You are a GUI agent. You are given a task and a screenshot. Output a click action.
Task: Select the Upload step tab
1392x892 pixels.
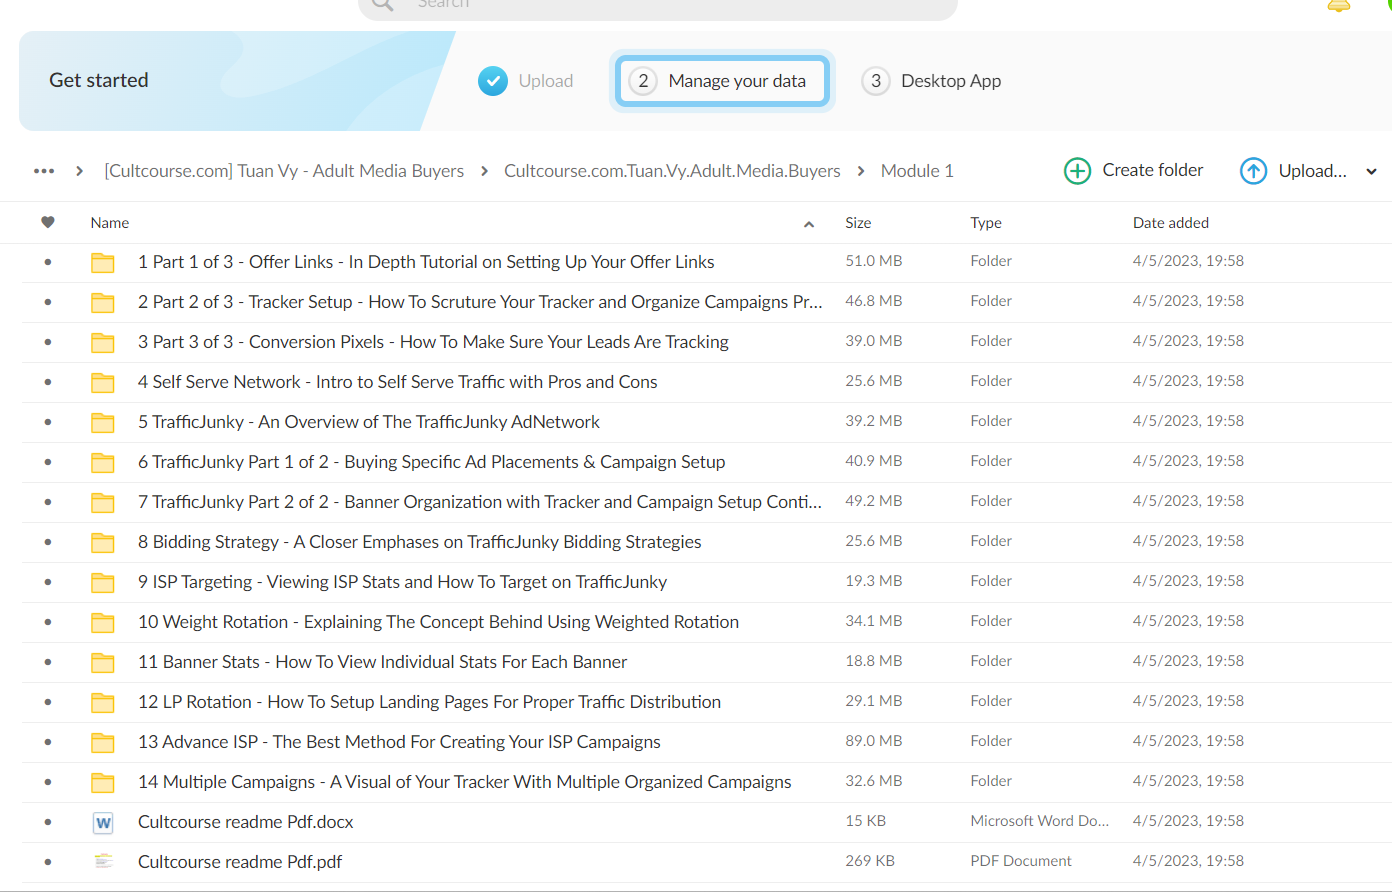pos(526,81)
